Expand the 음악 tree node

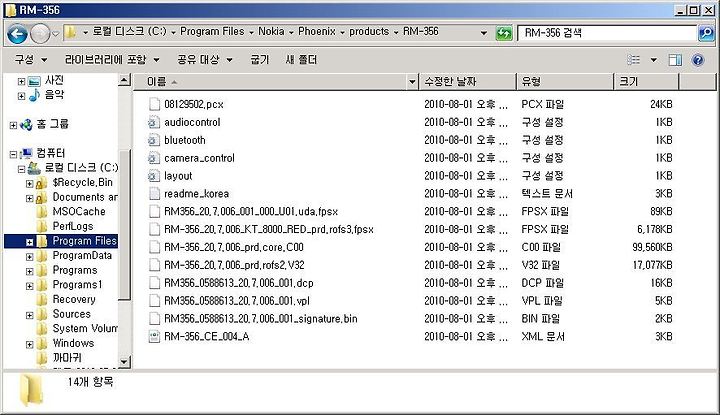pos(21,96)
